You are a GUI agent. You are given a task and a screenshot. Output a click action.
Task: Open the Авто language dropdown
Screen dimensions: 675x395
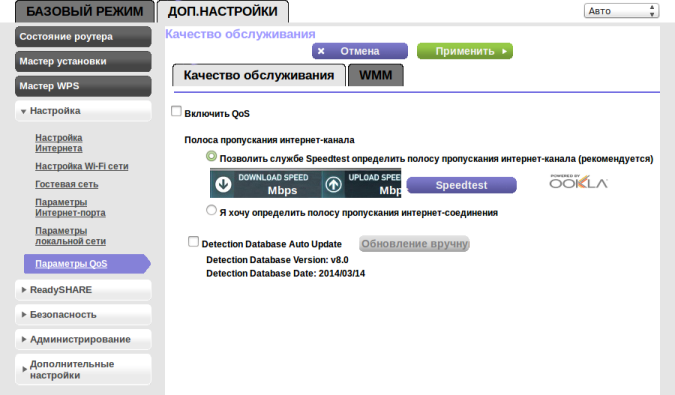(621, 11)
